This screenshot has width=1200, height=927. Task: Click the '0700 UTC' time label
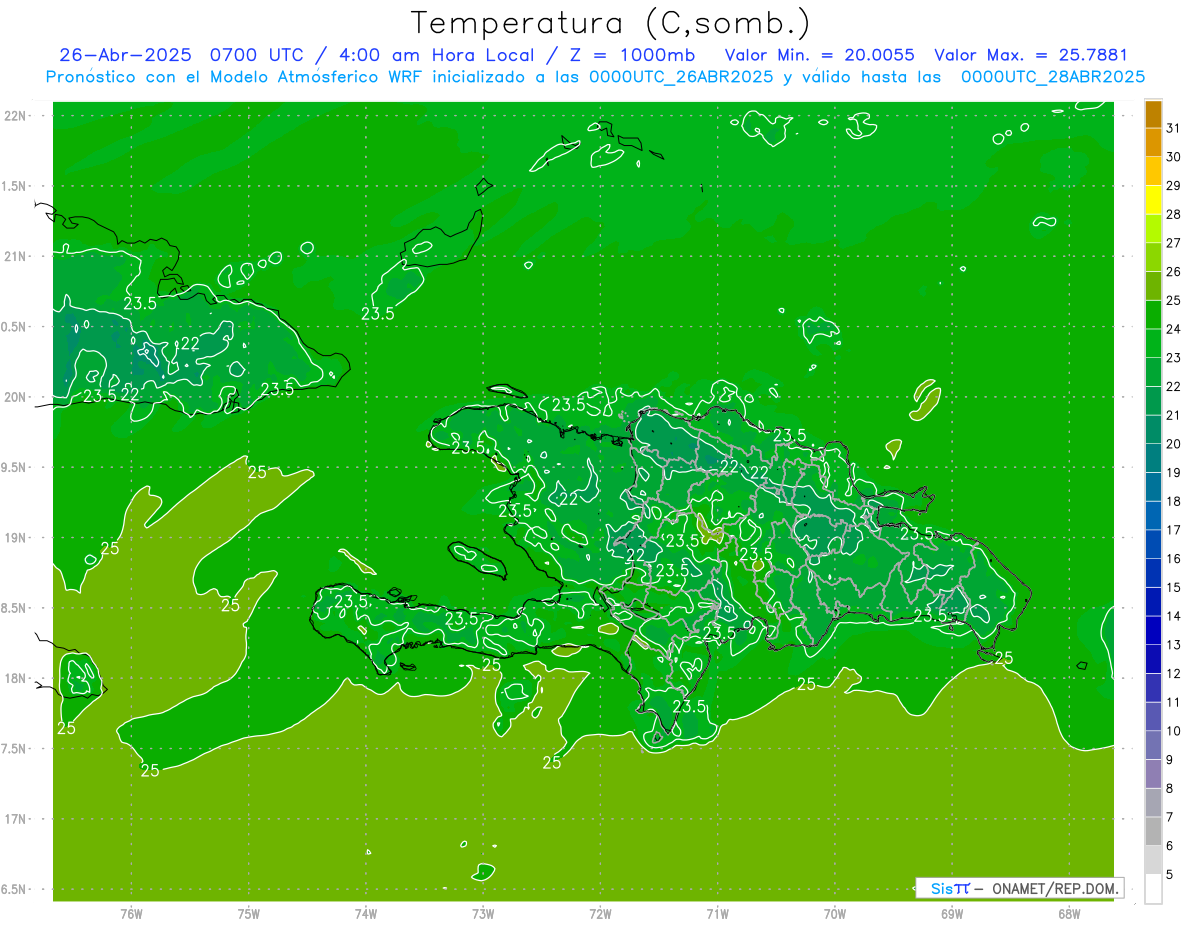coord(259,55)
